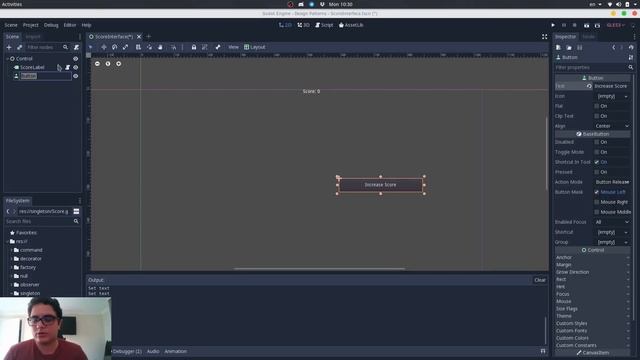The height and width of the screenshot is (360, 640).
Task: Open the Enabled Focus dropdown
Action: pyautogui.click(x=612, y=222)
